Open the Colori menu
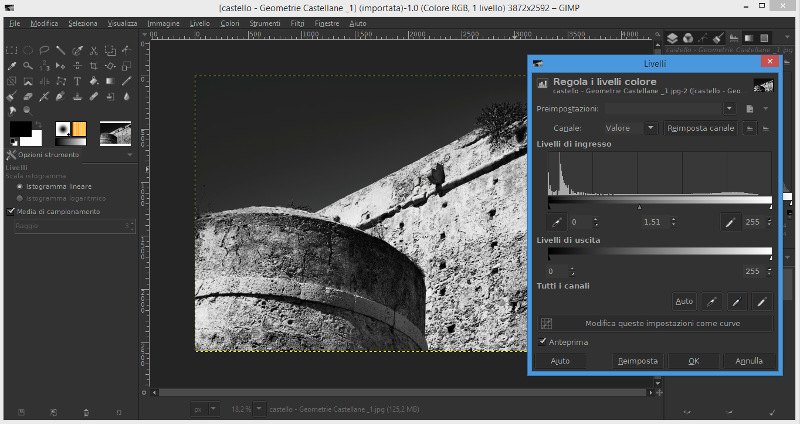Viewport: 800px width, 424px height. point(229,22)
